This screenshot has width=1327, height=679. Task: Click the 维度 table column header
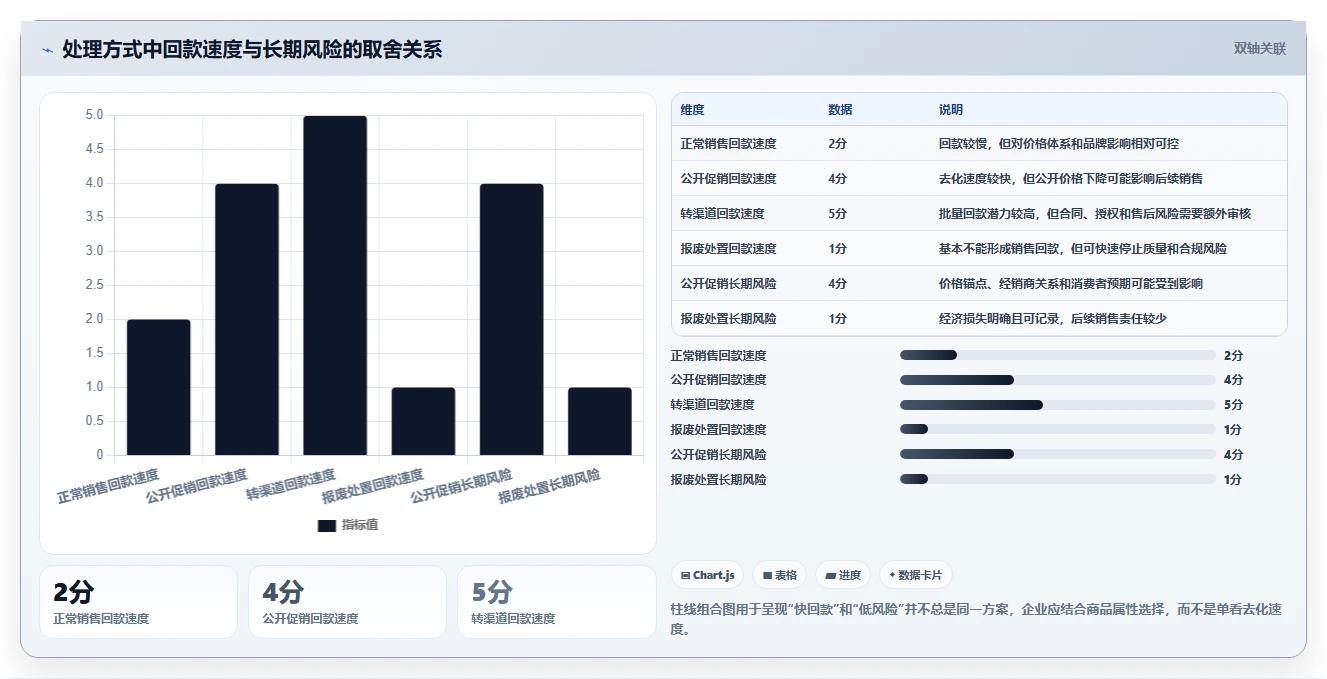click(693, 110)
